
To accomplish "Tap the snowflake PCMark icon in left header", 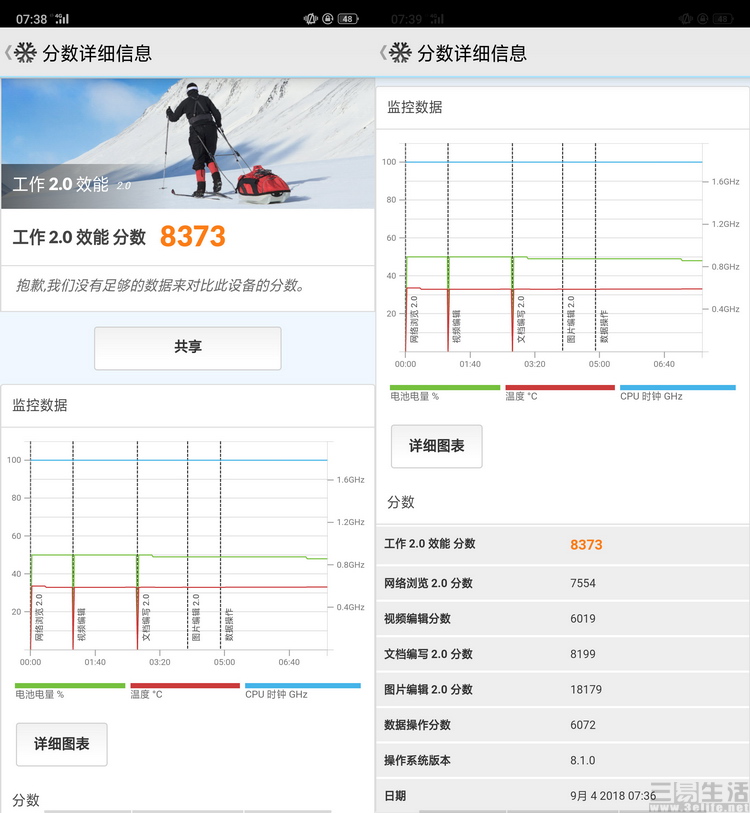I will (26, 53).
